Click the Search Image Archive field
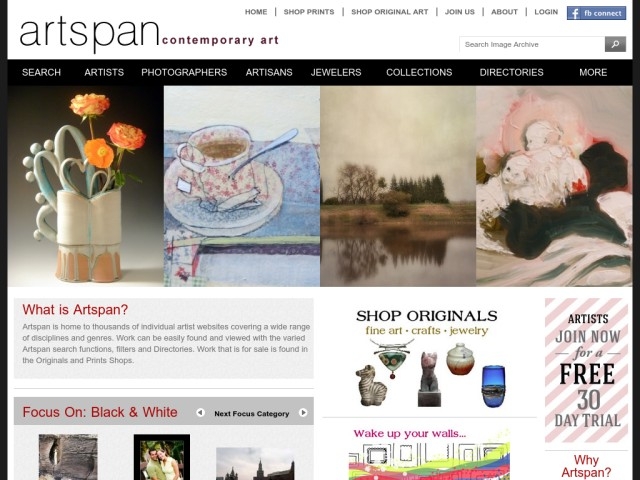The height and width of the screenshot is (480, 640). 532,44
